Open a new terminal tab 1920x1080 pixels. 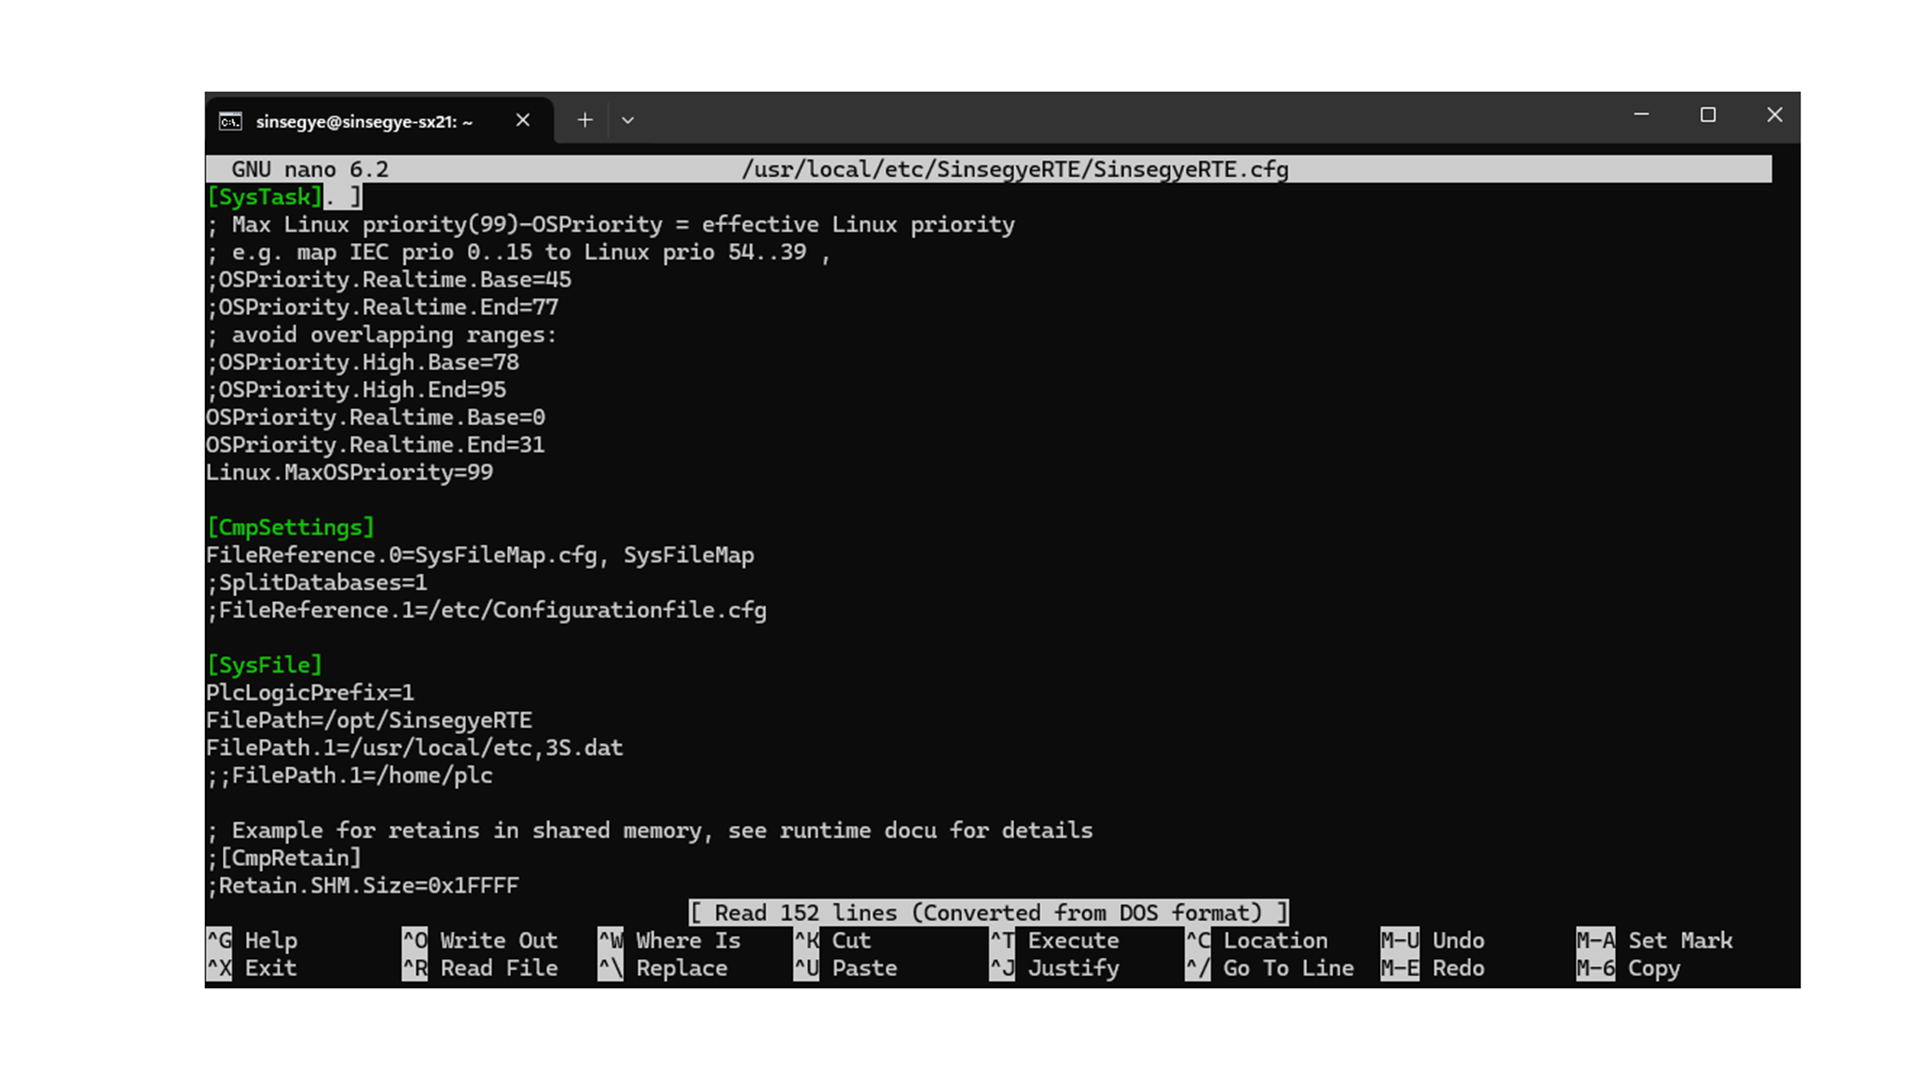[585, 120]
